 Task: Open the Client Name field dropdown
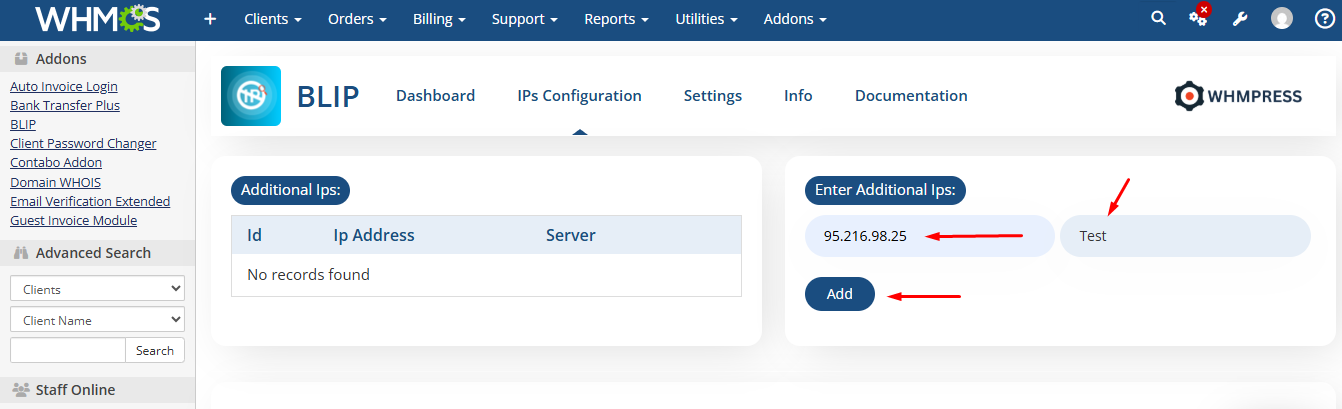coord(97,320)
